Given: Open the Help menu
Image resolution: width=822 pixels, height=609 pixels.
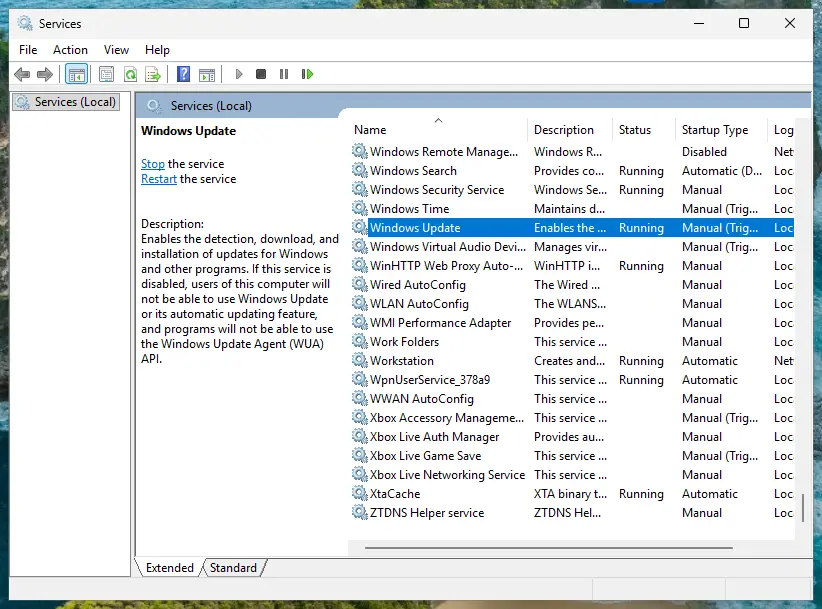Looking at the screenshot, I should (x=157, y=50).
